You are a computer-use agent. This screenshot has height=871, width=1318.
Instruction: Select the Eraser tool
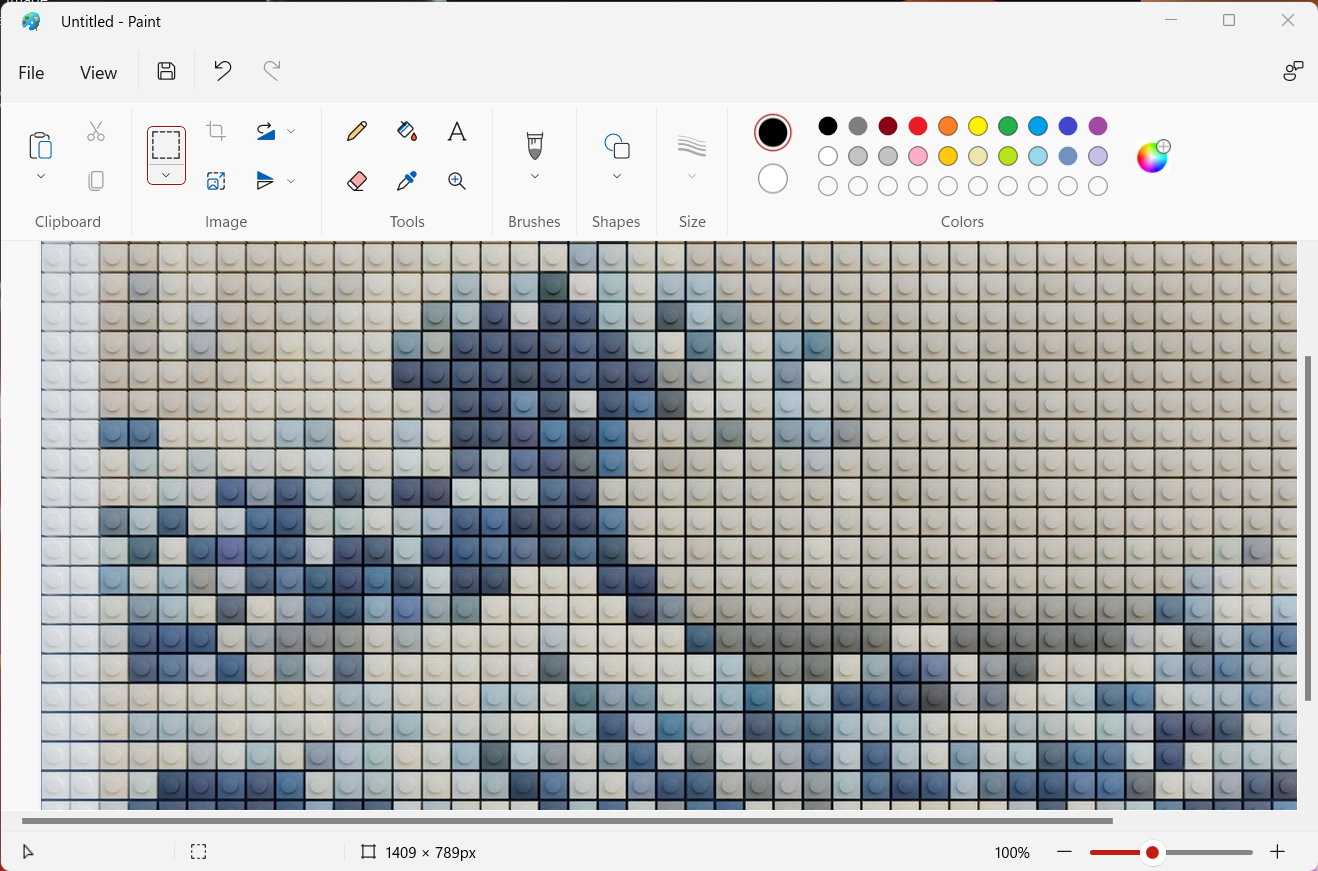click(356, 181)
